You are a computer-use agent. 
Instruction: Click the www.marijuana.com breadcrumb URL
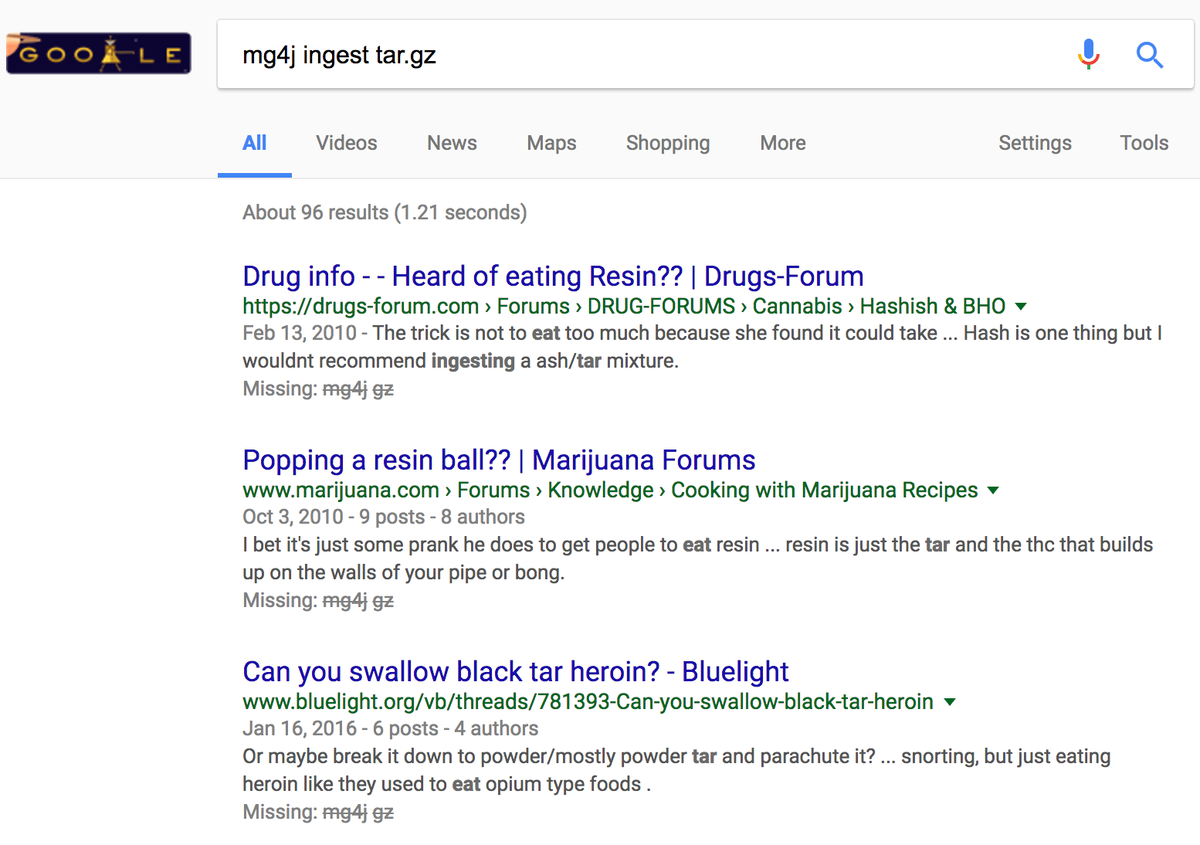pos(610,490)
